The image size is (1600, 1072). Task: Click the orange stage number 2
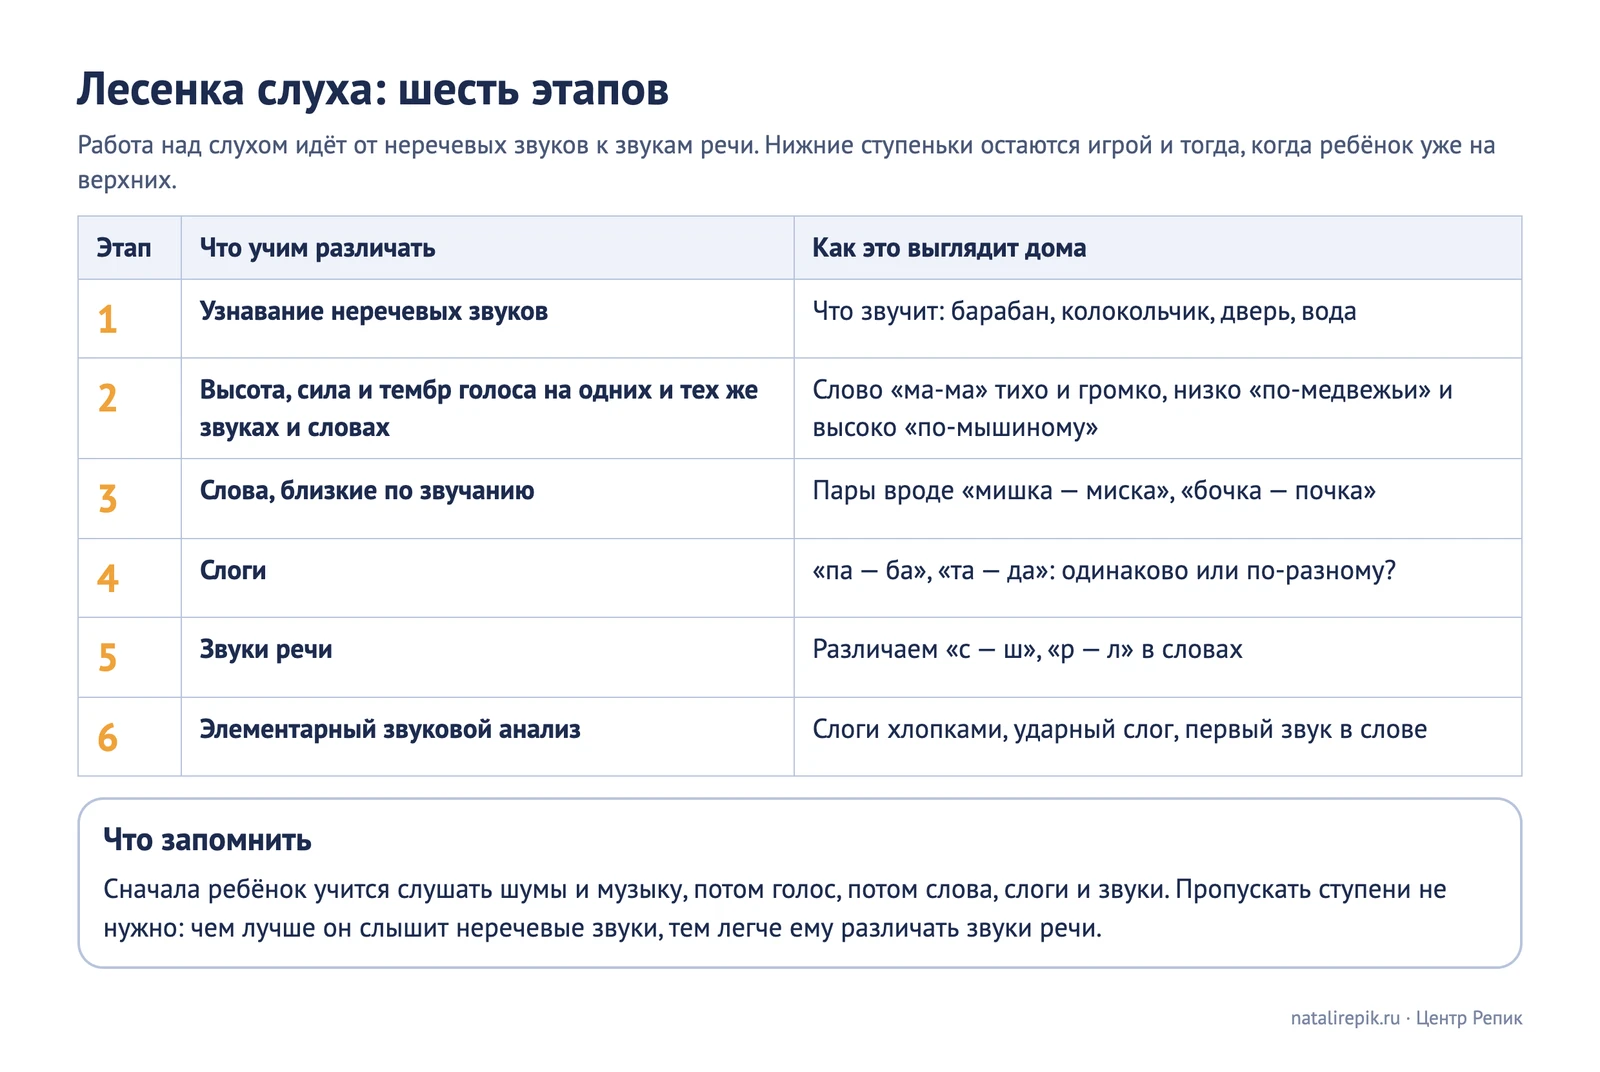coord(107,398)
